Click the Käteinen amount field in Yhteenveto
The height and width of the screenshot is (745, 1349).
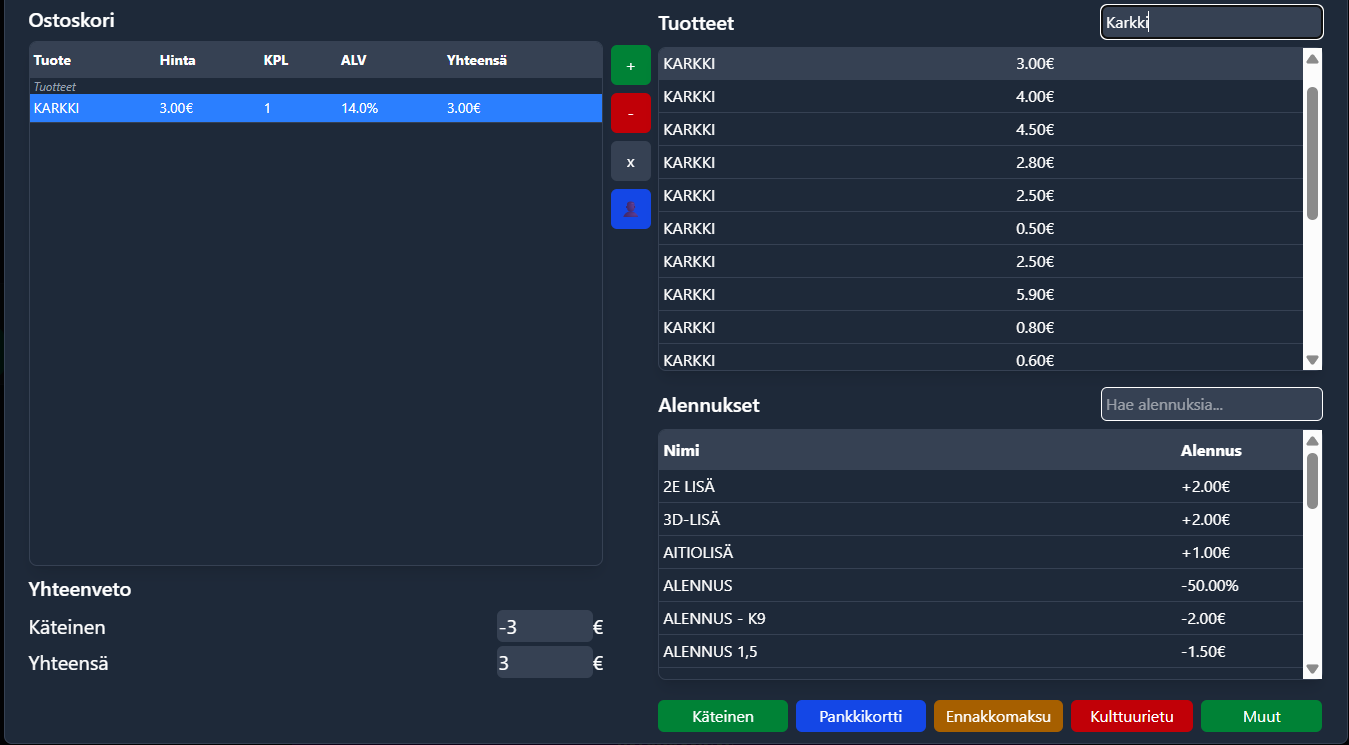[x=544, y=627]
